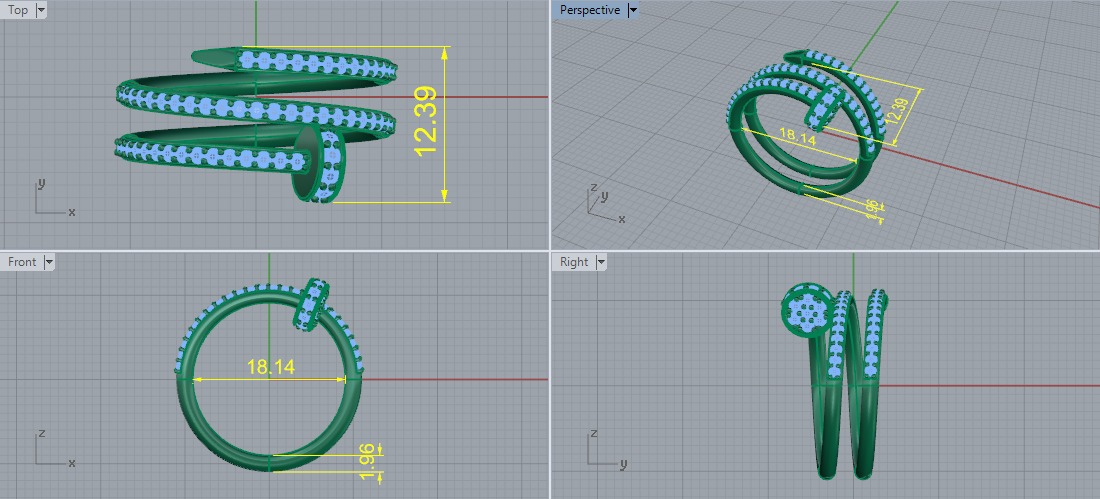1100x499 pixels.
Task: Select the 12.39 dimension in Top view
Action: 426,121
